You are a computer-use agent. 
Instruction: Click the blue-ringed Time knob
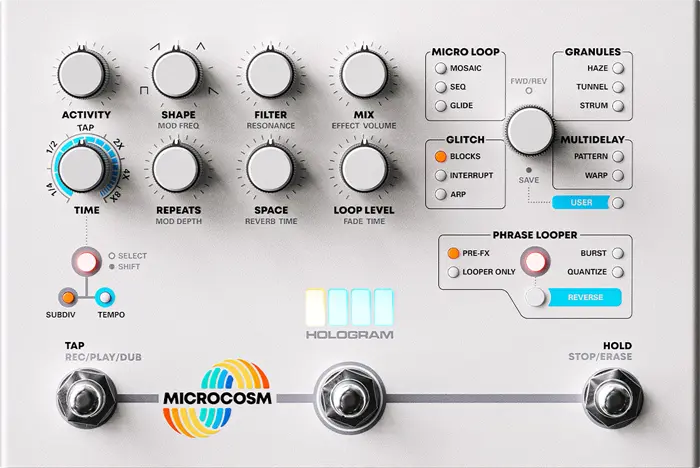81,169
